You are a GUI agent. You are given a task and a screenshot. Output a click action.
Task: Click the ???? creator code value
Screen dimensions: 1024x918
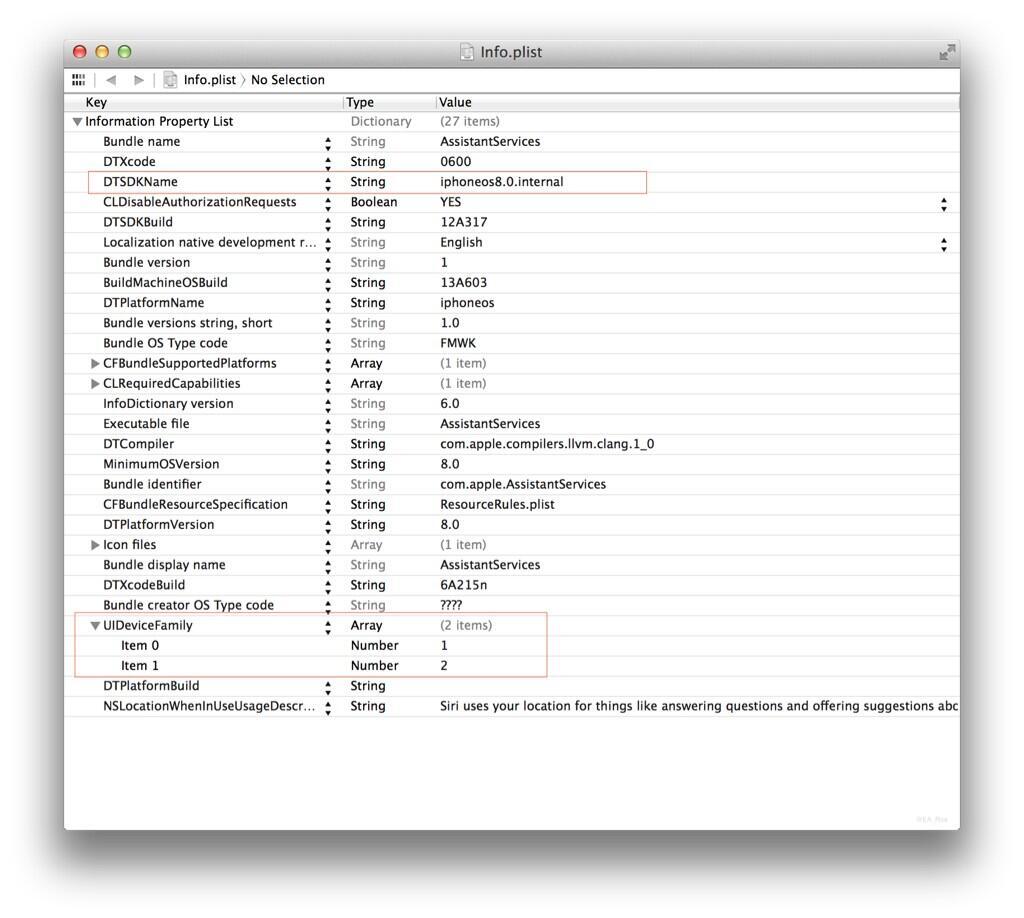[451, 605]
